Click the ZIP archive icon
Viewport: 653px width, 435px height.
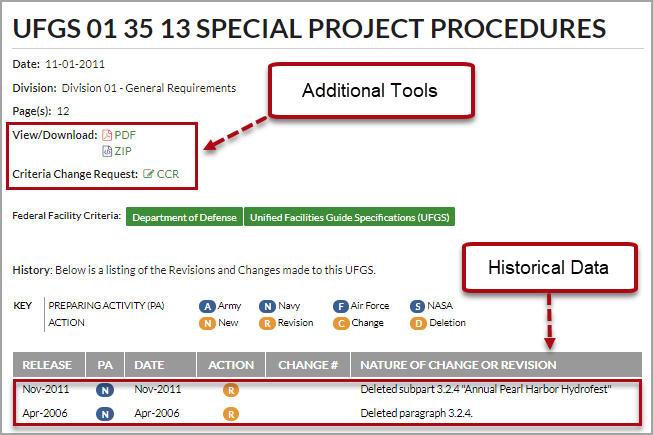107,151
